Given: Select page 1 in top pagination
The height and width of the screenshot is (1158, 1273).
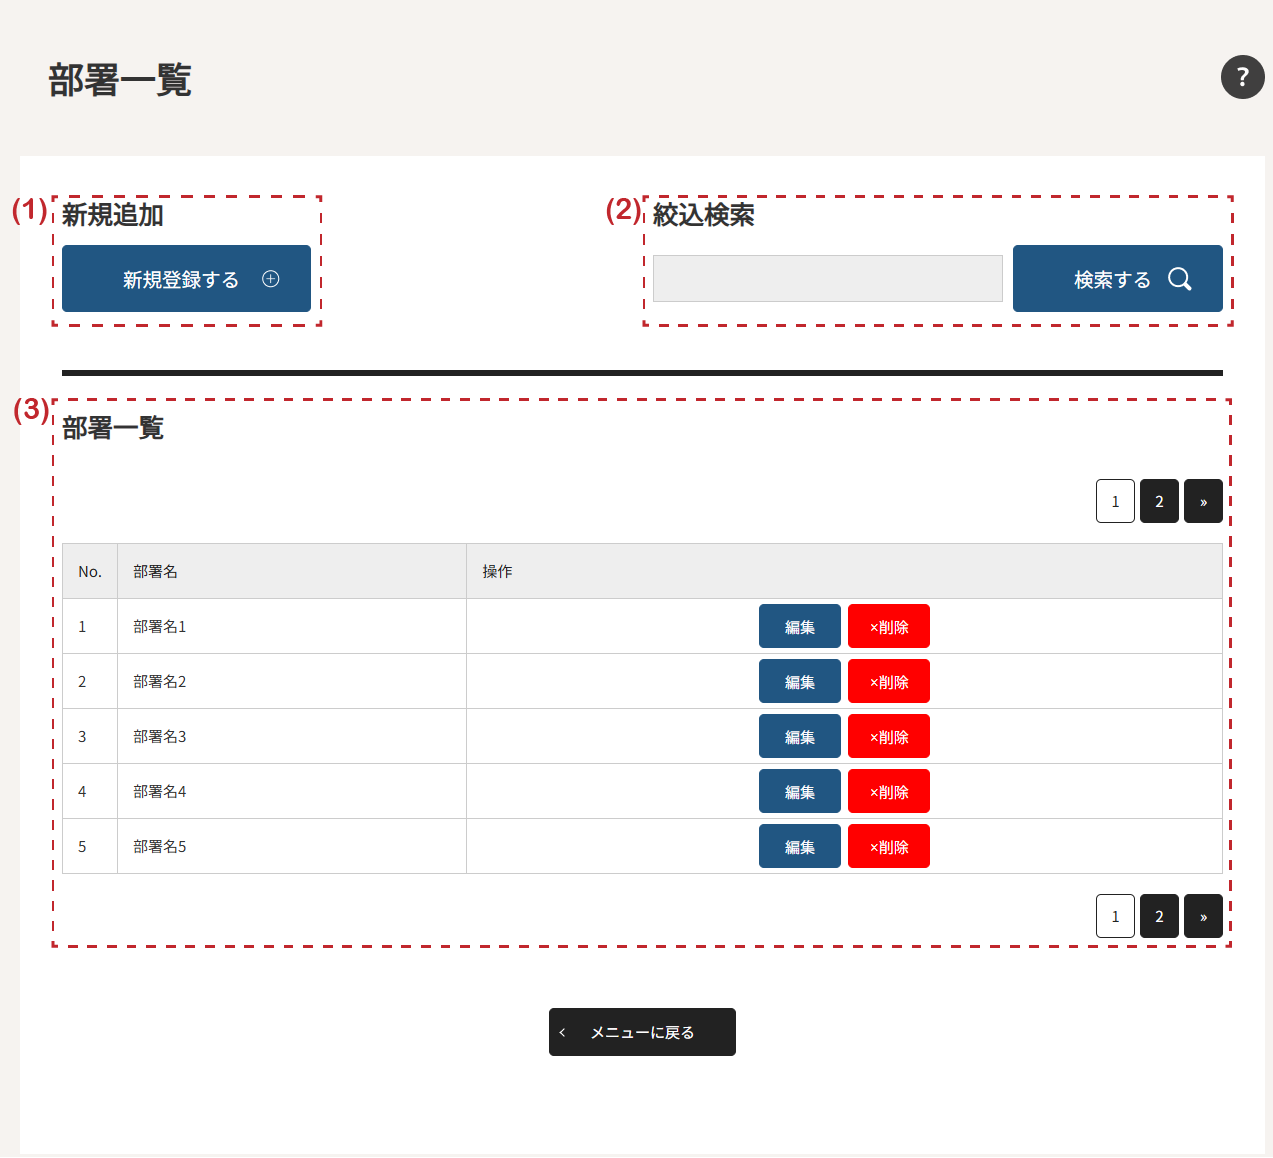Looking at the screenshot, I should [x=1115, y=502].
